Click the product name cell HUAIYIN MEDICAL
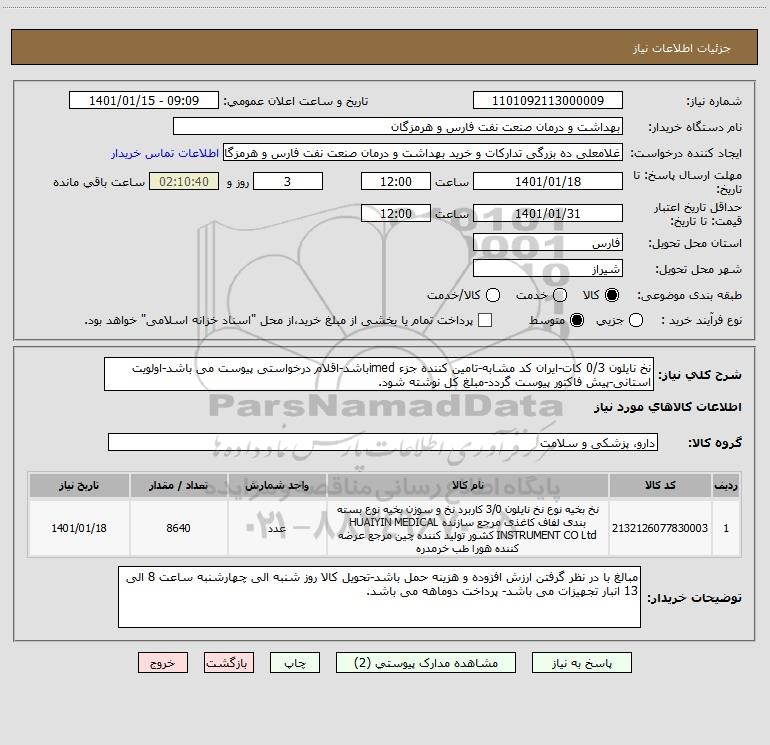Viewport: 770px width, 745px height. point(468,528)
